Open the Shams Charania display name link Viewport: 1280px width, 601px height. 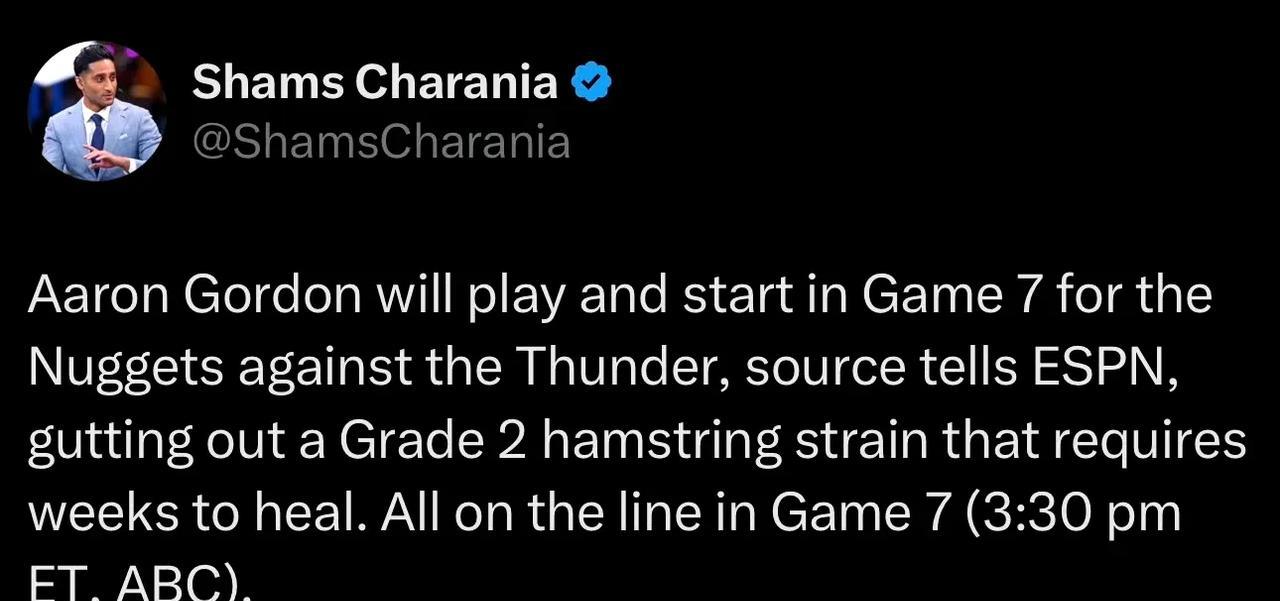[x=375, y=82]
